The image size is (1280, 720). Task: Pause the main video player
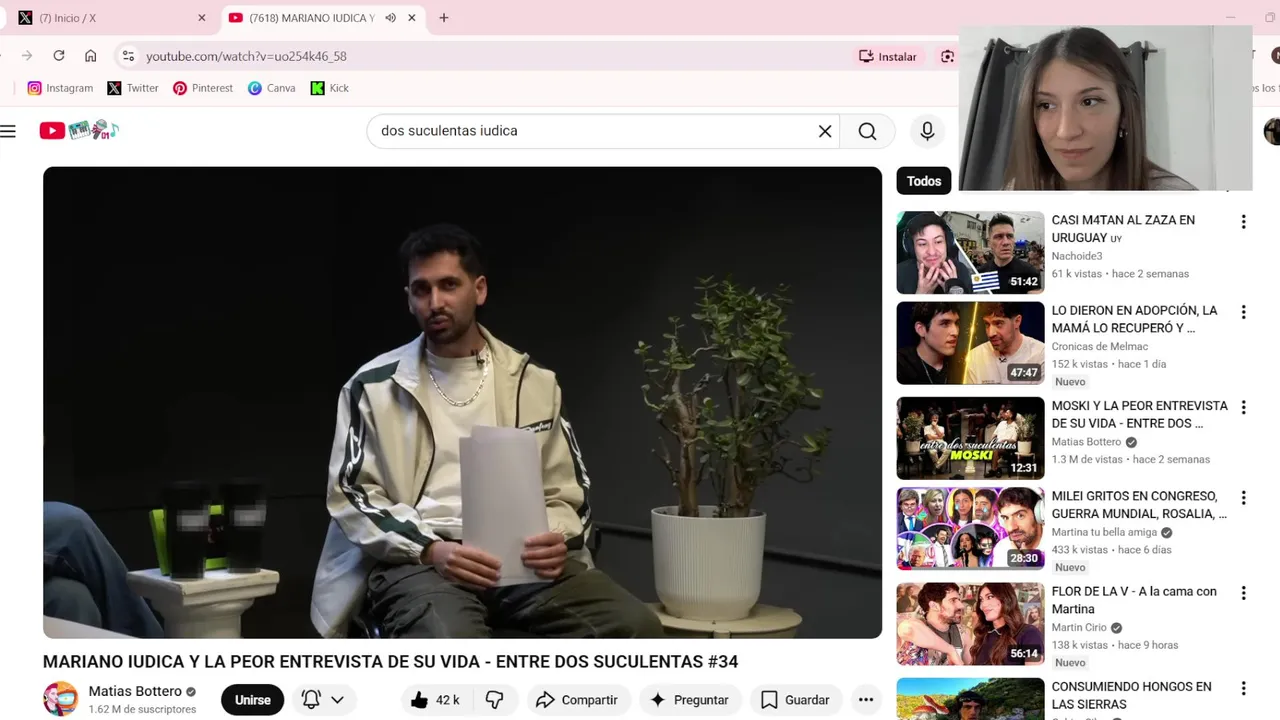point(462,402)
